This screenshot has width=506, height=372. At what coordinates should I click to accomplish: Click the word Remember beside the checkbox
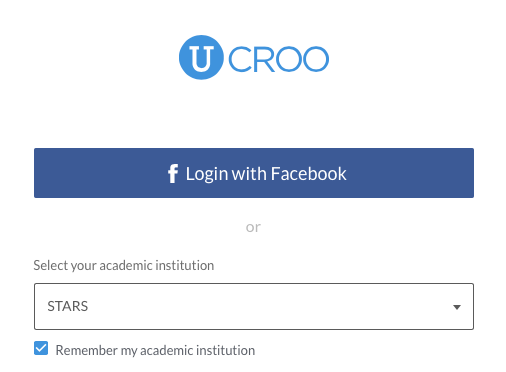86,350
